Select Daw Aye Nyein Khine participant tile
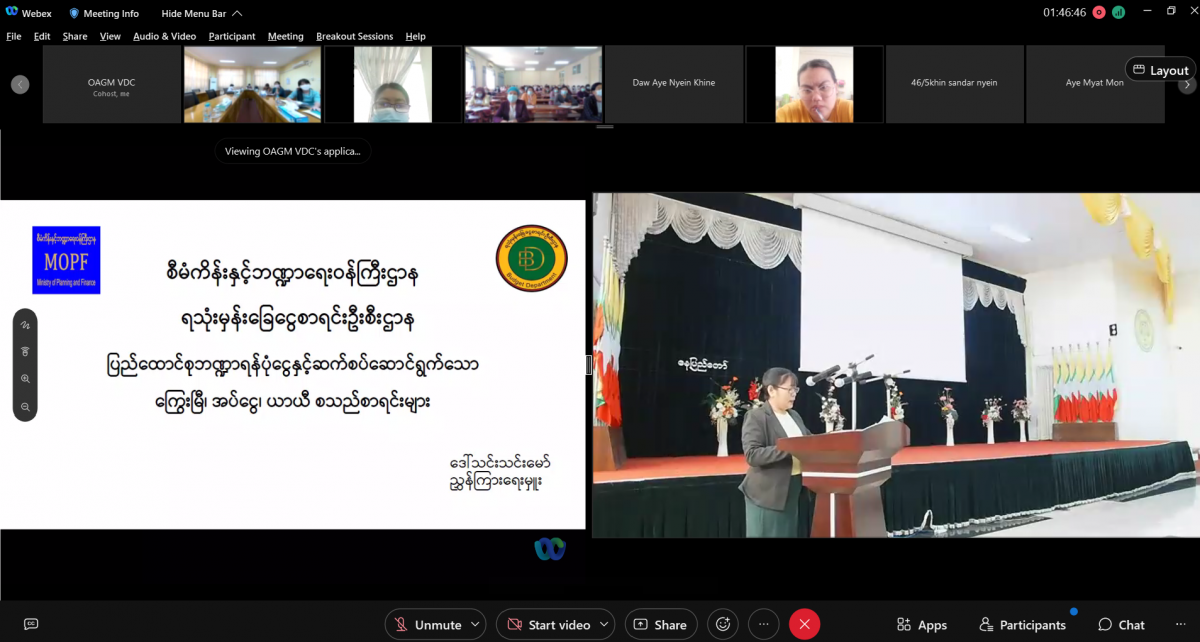Screen dimensions: 1200x642 coord(674,83)
